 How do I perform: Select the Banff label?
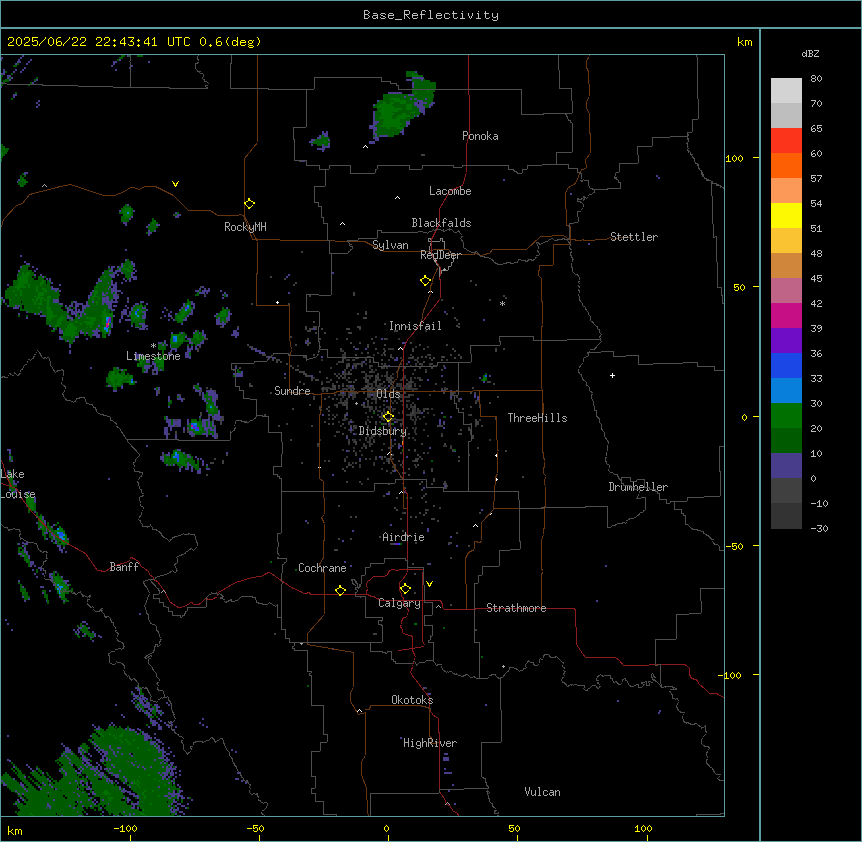124,567
